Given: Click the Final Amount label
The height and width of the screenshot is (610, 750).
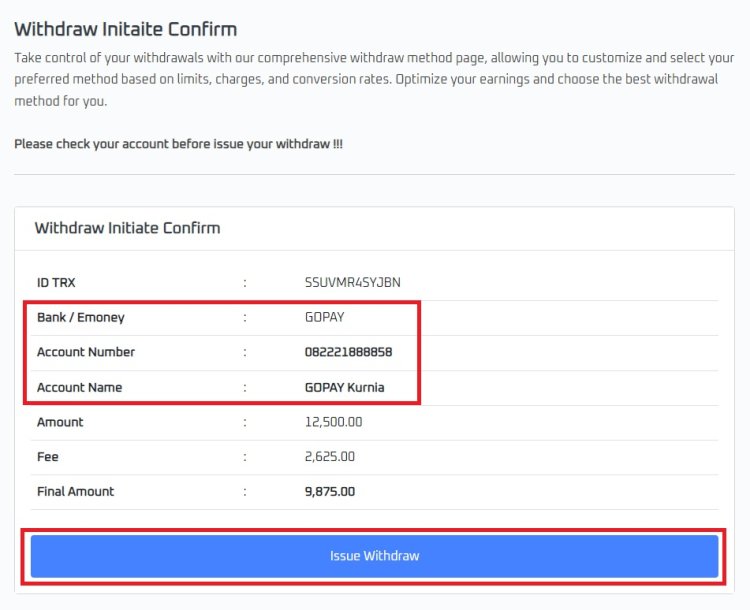Looking at the screenshot, I should [x=75, y=491].
